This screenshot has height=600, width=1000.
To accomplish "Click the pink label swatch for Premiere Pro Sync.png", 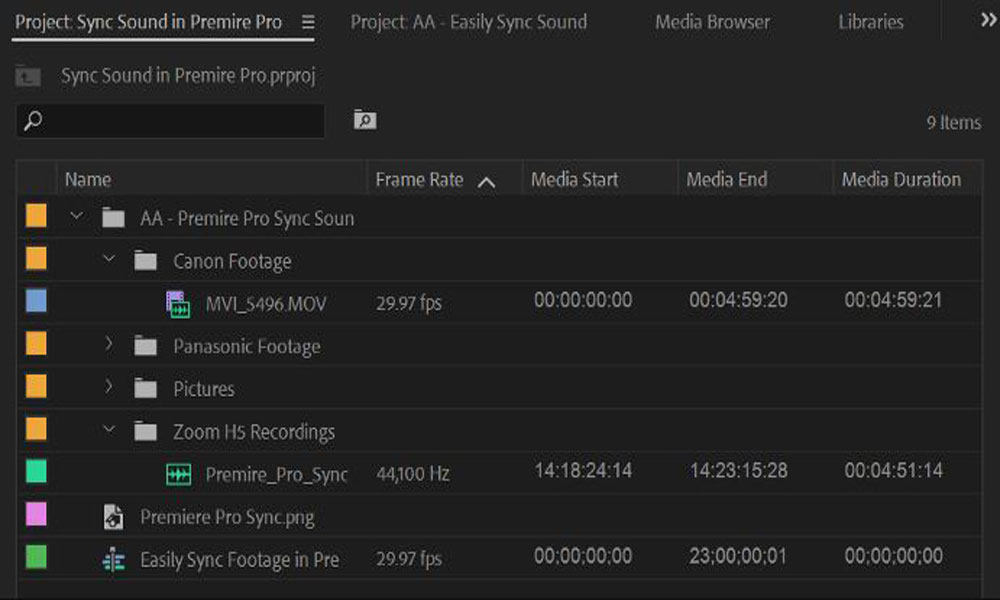I will 36,514.
